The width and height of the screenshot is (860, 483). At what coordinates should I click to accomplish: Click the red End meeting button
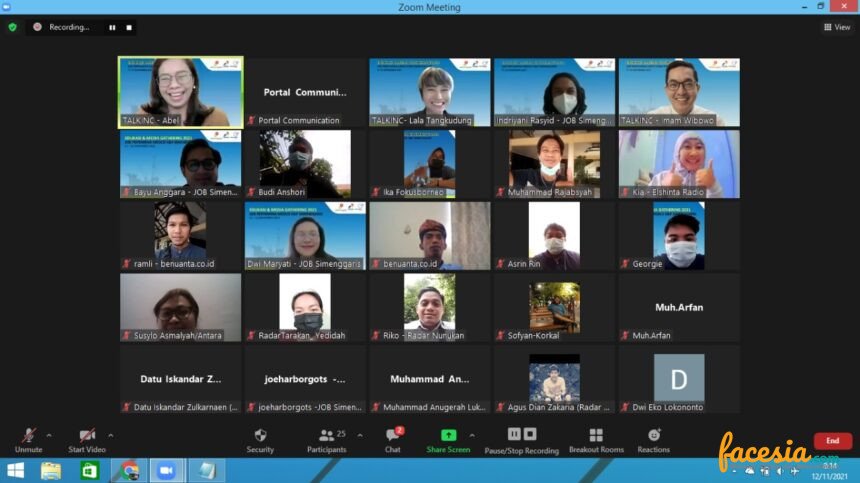832,441
